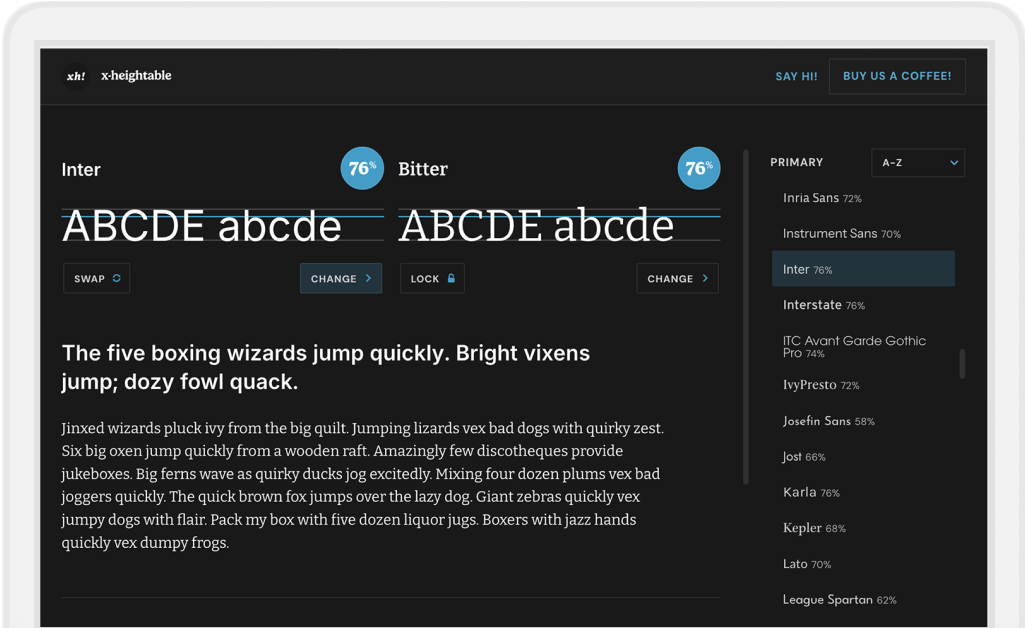Image resolution: width=1025 pixels, height=628 pixels.
Task: Click the x-heightable site title
Action: tap(136, 76)
